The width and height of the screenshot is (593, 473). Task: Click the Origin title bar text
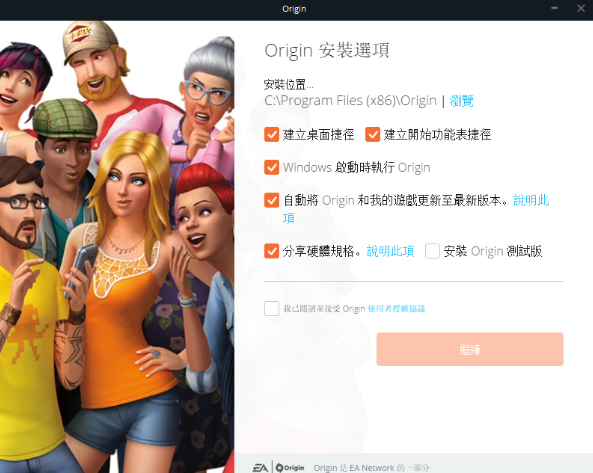294,9
